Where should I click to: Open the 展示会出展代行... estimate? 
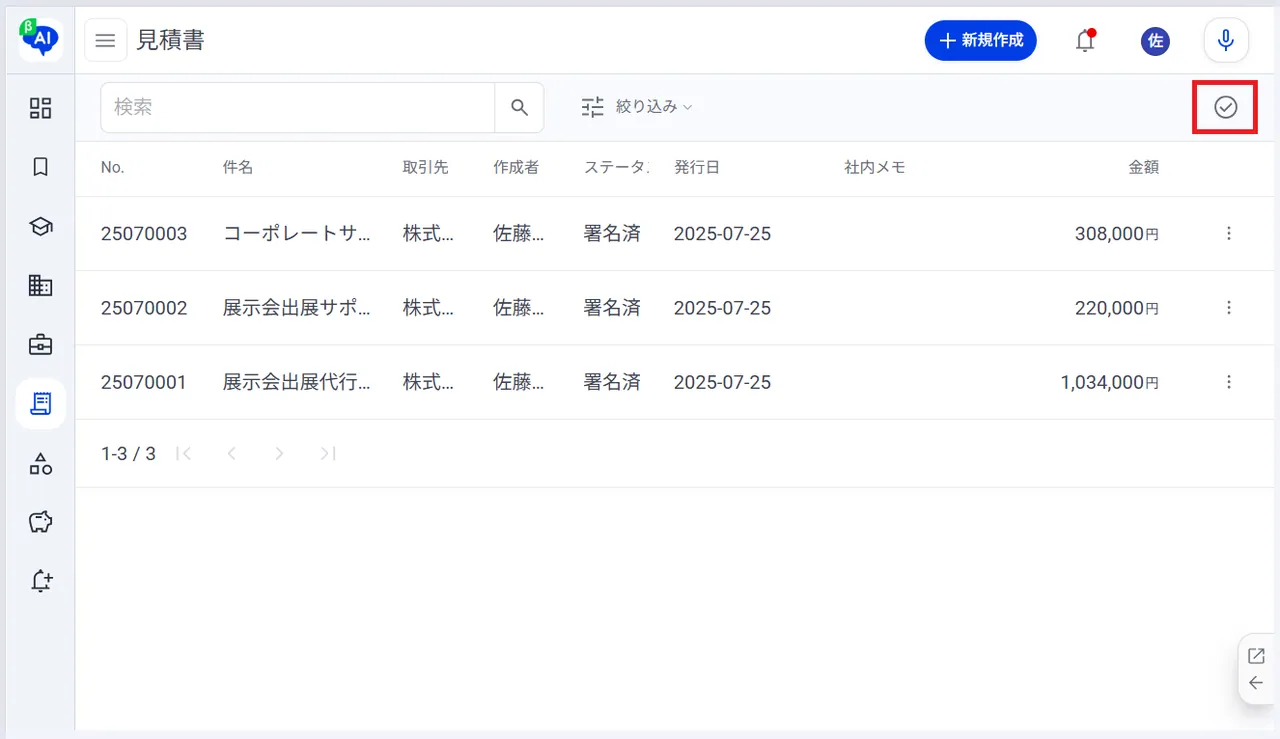coord(297,382)
